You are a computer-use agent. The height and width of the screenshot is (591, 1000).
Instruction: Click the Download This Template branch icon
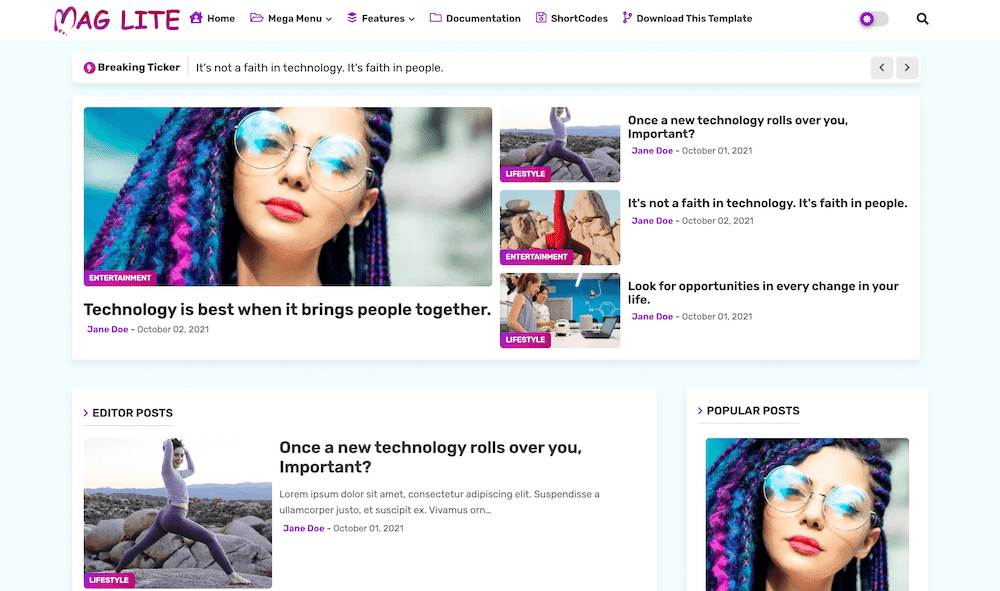627,18
